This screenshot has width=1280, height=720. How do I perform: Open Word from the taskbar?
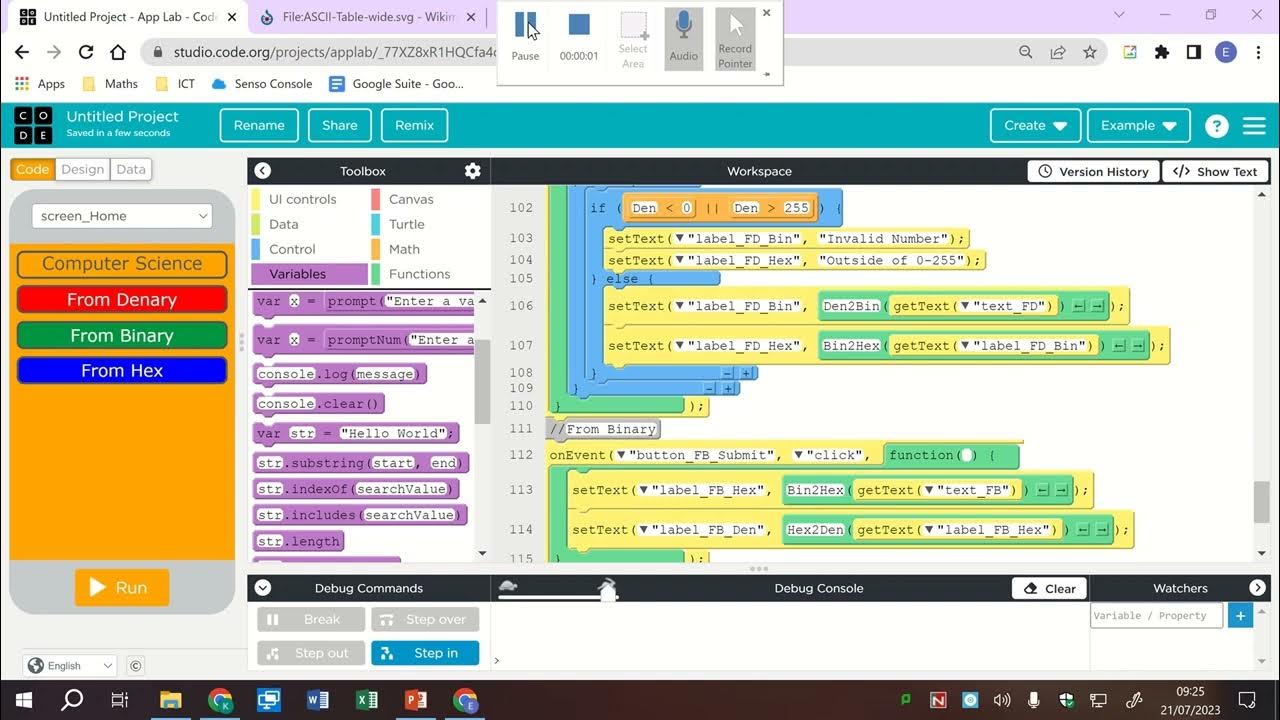(318, 700)
